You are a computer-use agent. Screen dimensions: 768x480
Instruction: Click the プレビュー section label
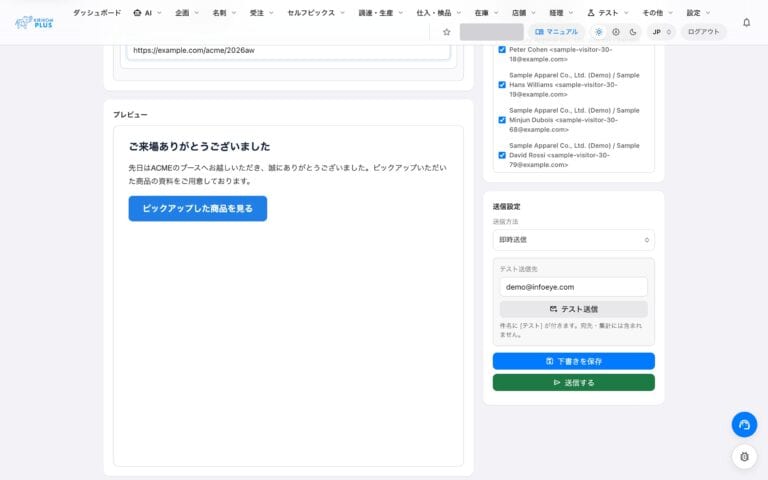[130, 115]
